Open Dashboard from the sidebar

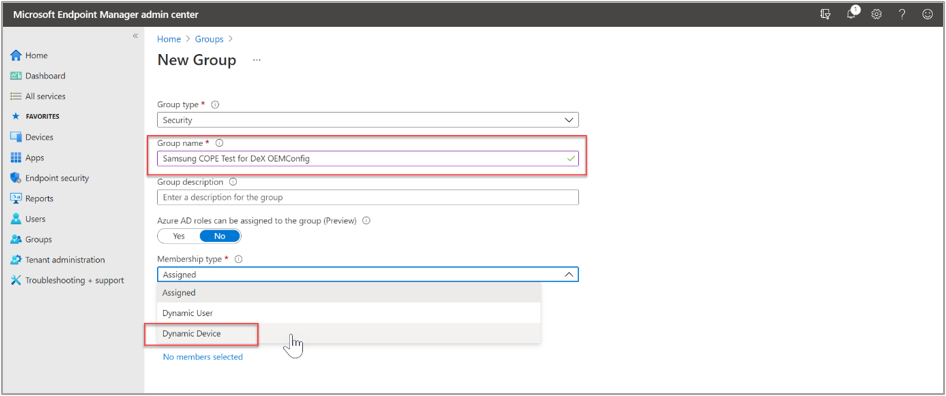click(45, 76)
